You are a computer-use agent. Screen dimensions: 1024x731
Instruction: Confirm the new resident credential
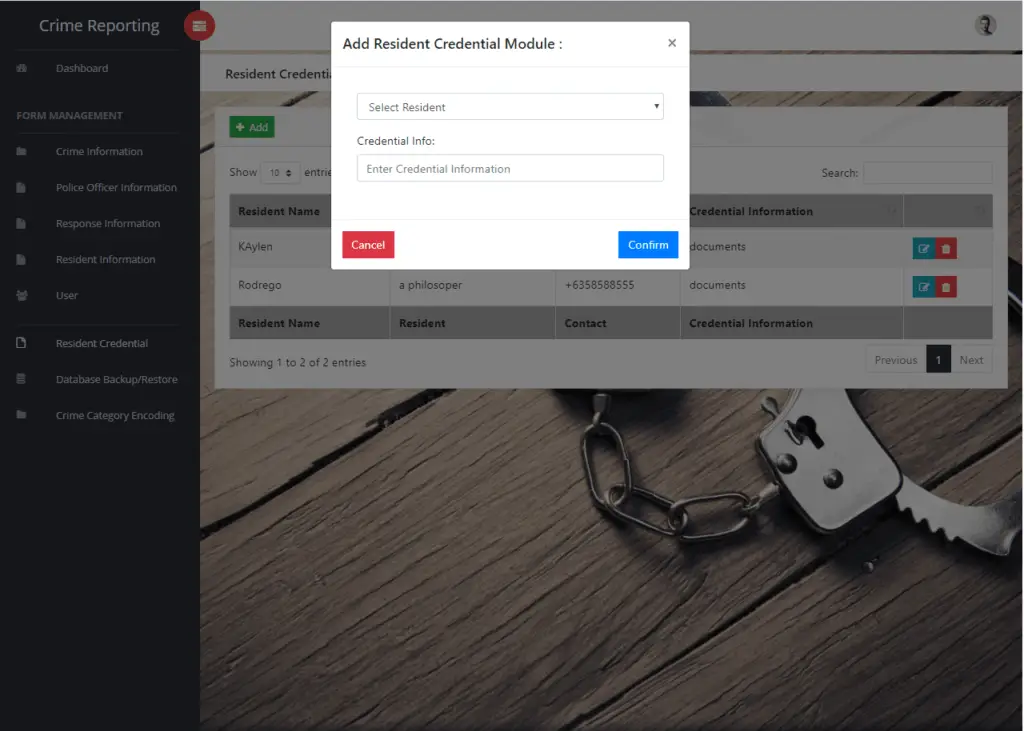[x=647, y=244]
